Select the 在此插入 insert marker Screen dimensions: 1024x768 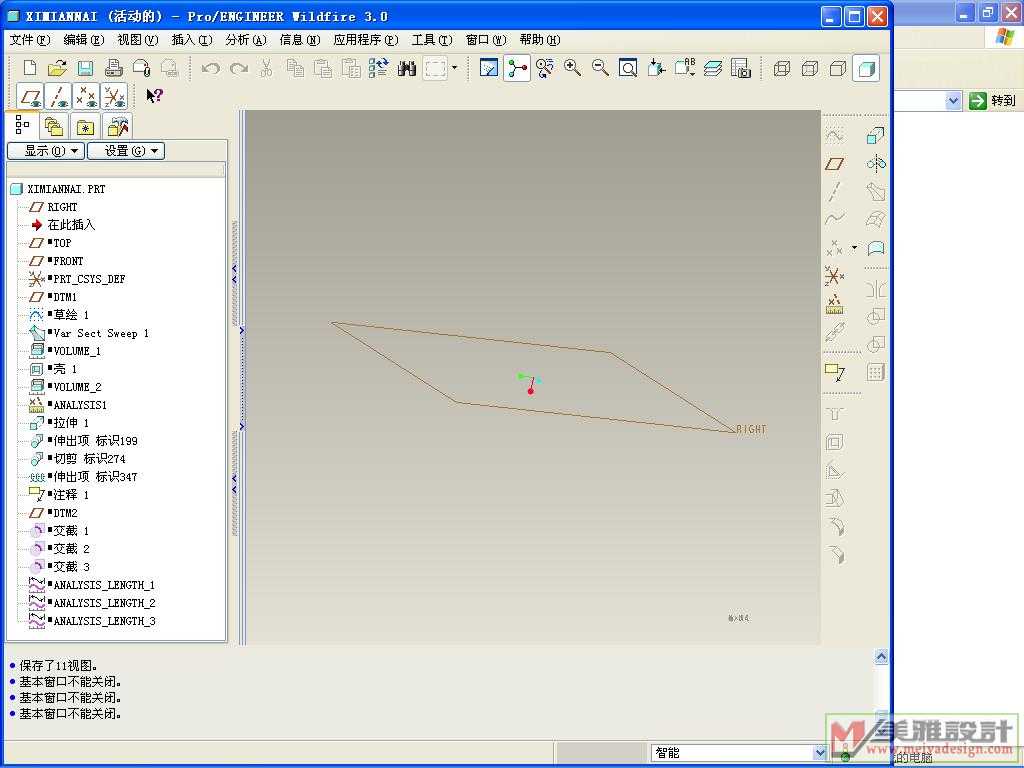(x=71, y=225)
